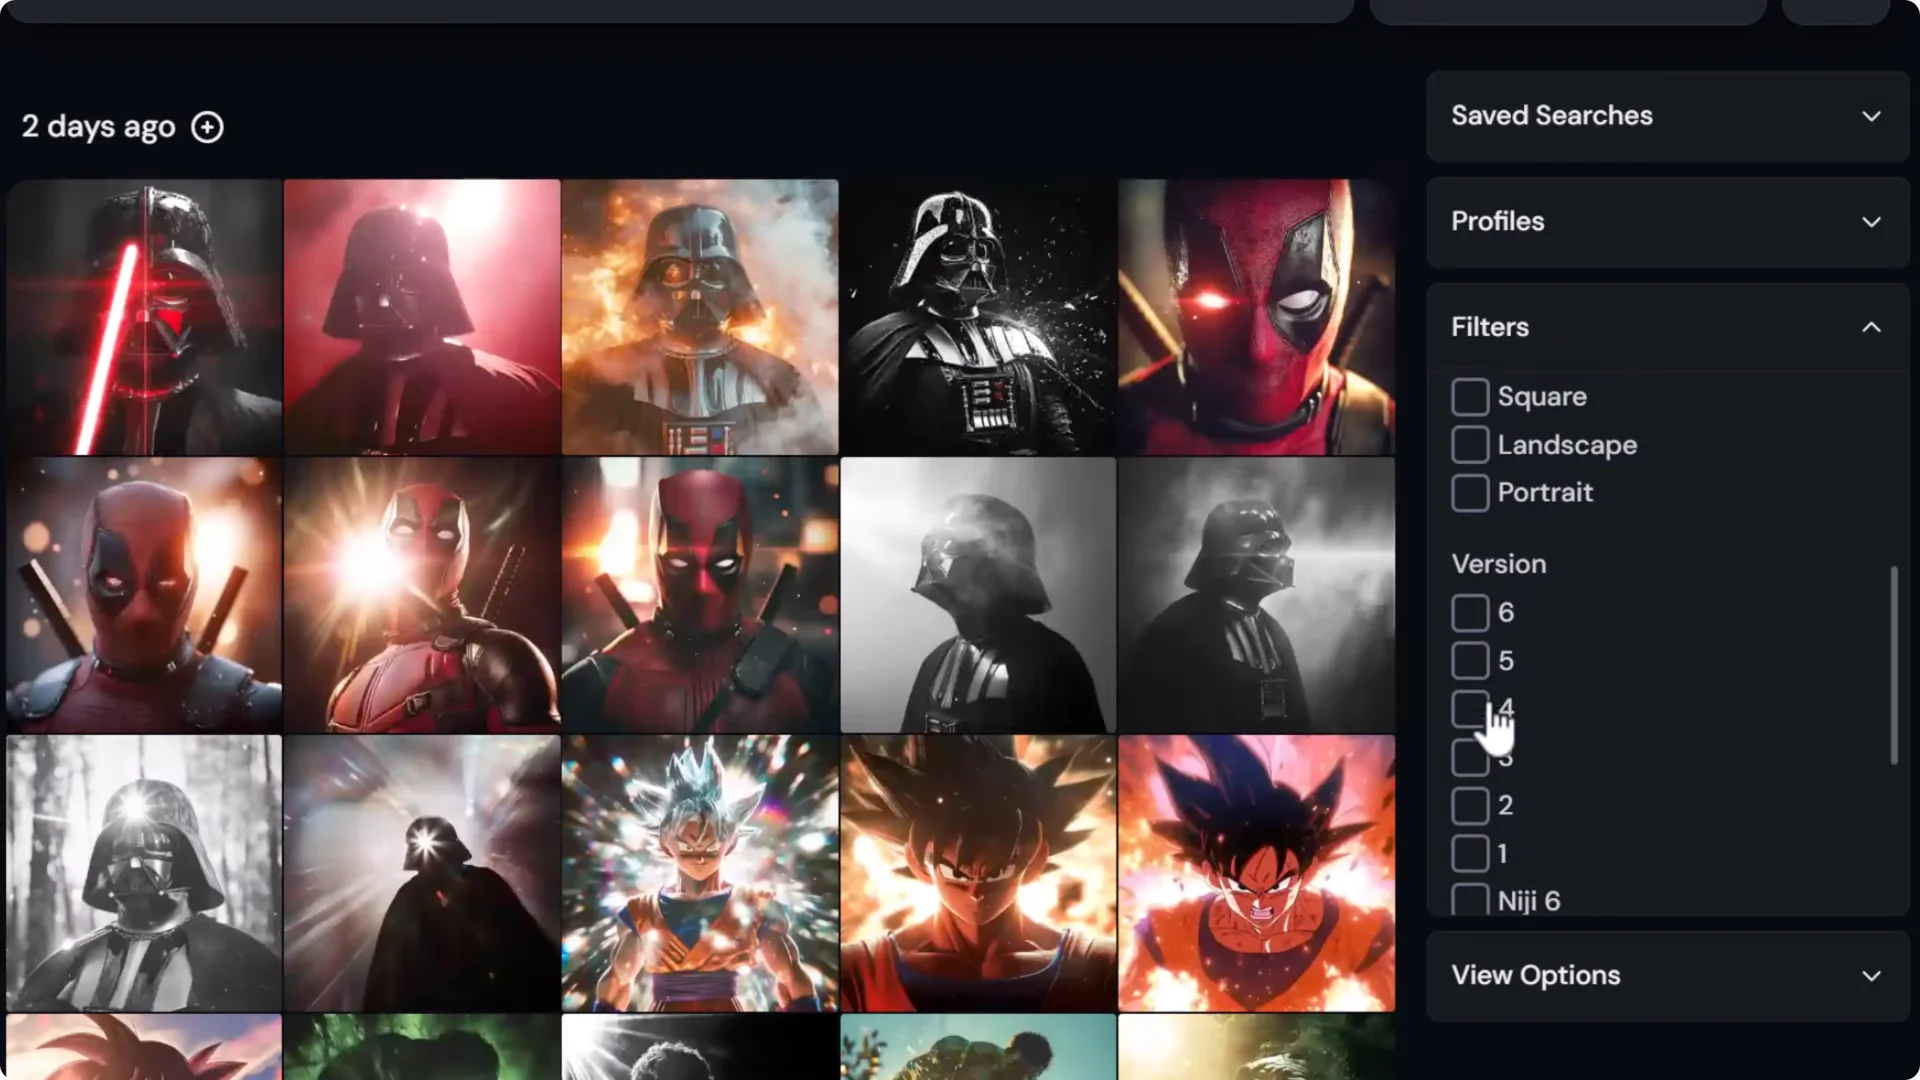Enable the Niji 6 filter
This screenshot has height=1080, width=1920.
(1470, 900)
